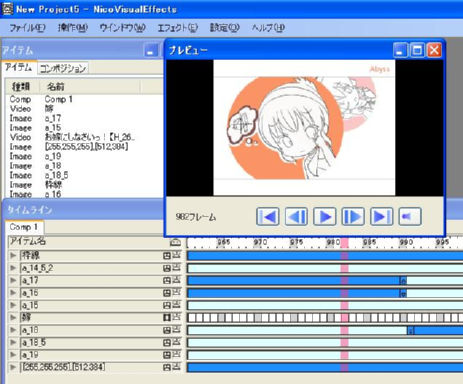The image size is (463, 384).
Task: Click the preview image of the chibi character
Action: pyautogui.click(x=304, y=128)
